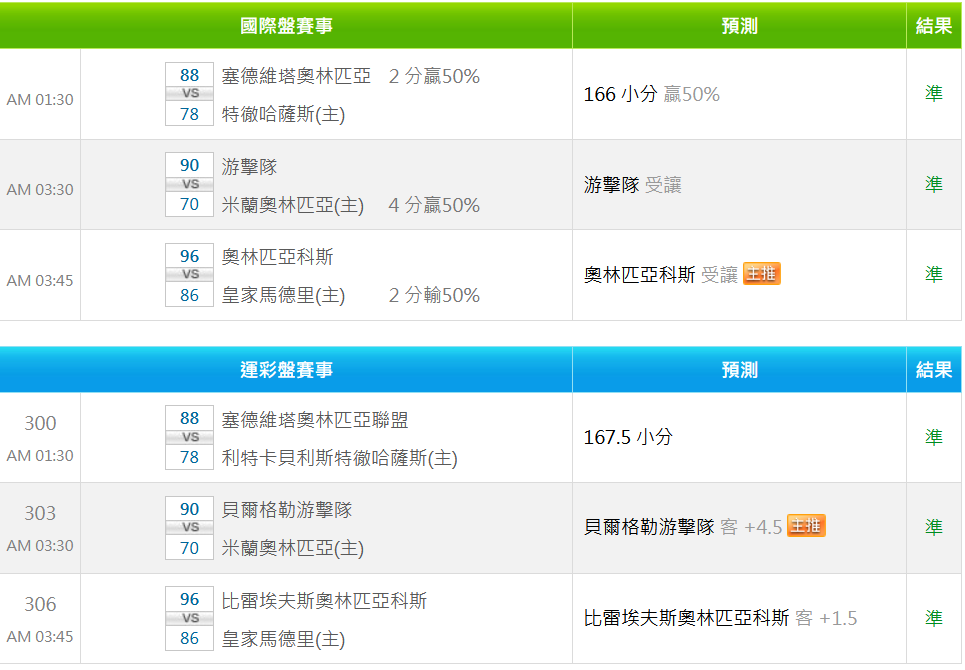Click the 主推 badge beside 貝爾格勒游擊隊 客 +4.5
This screenshot has width=965, height=670.
point(806,526)
